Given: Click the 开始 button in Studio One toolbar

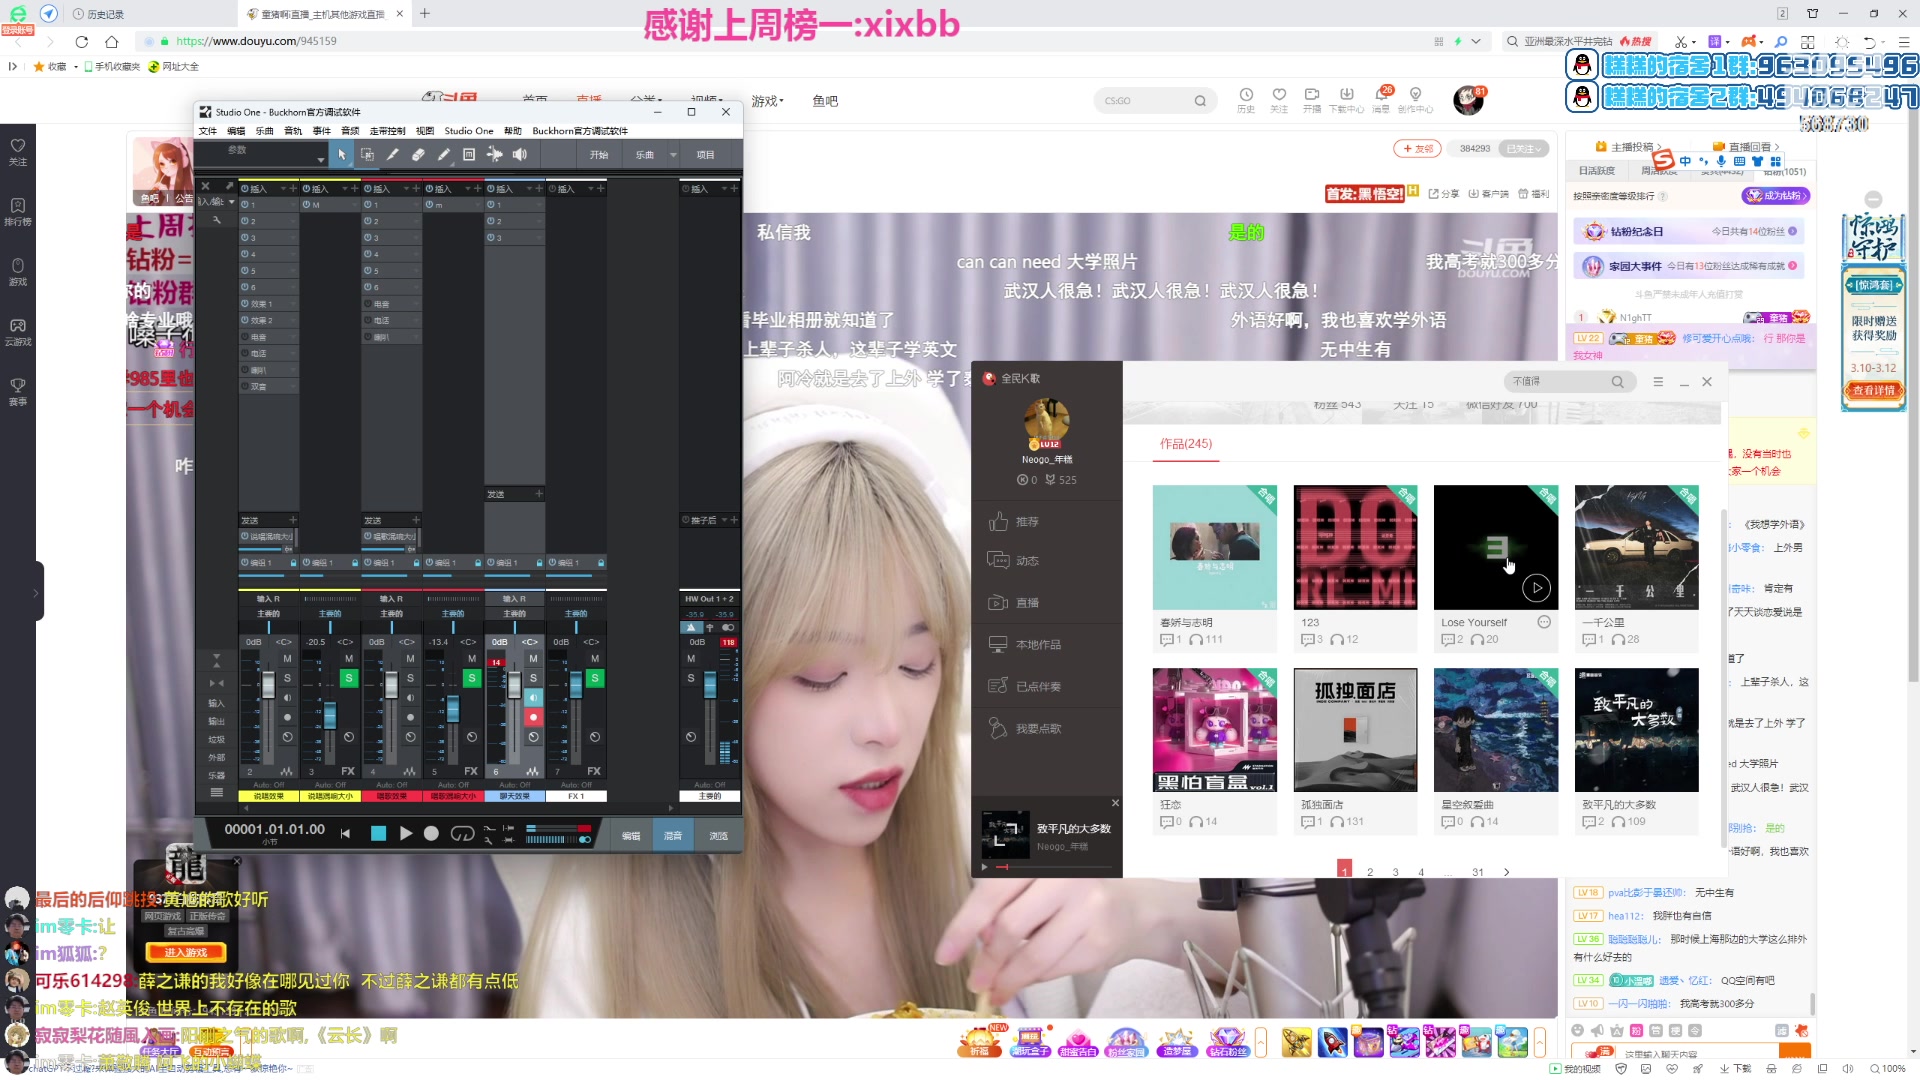Looking at the screenshot, I should pos(599,155).
